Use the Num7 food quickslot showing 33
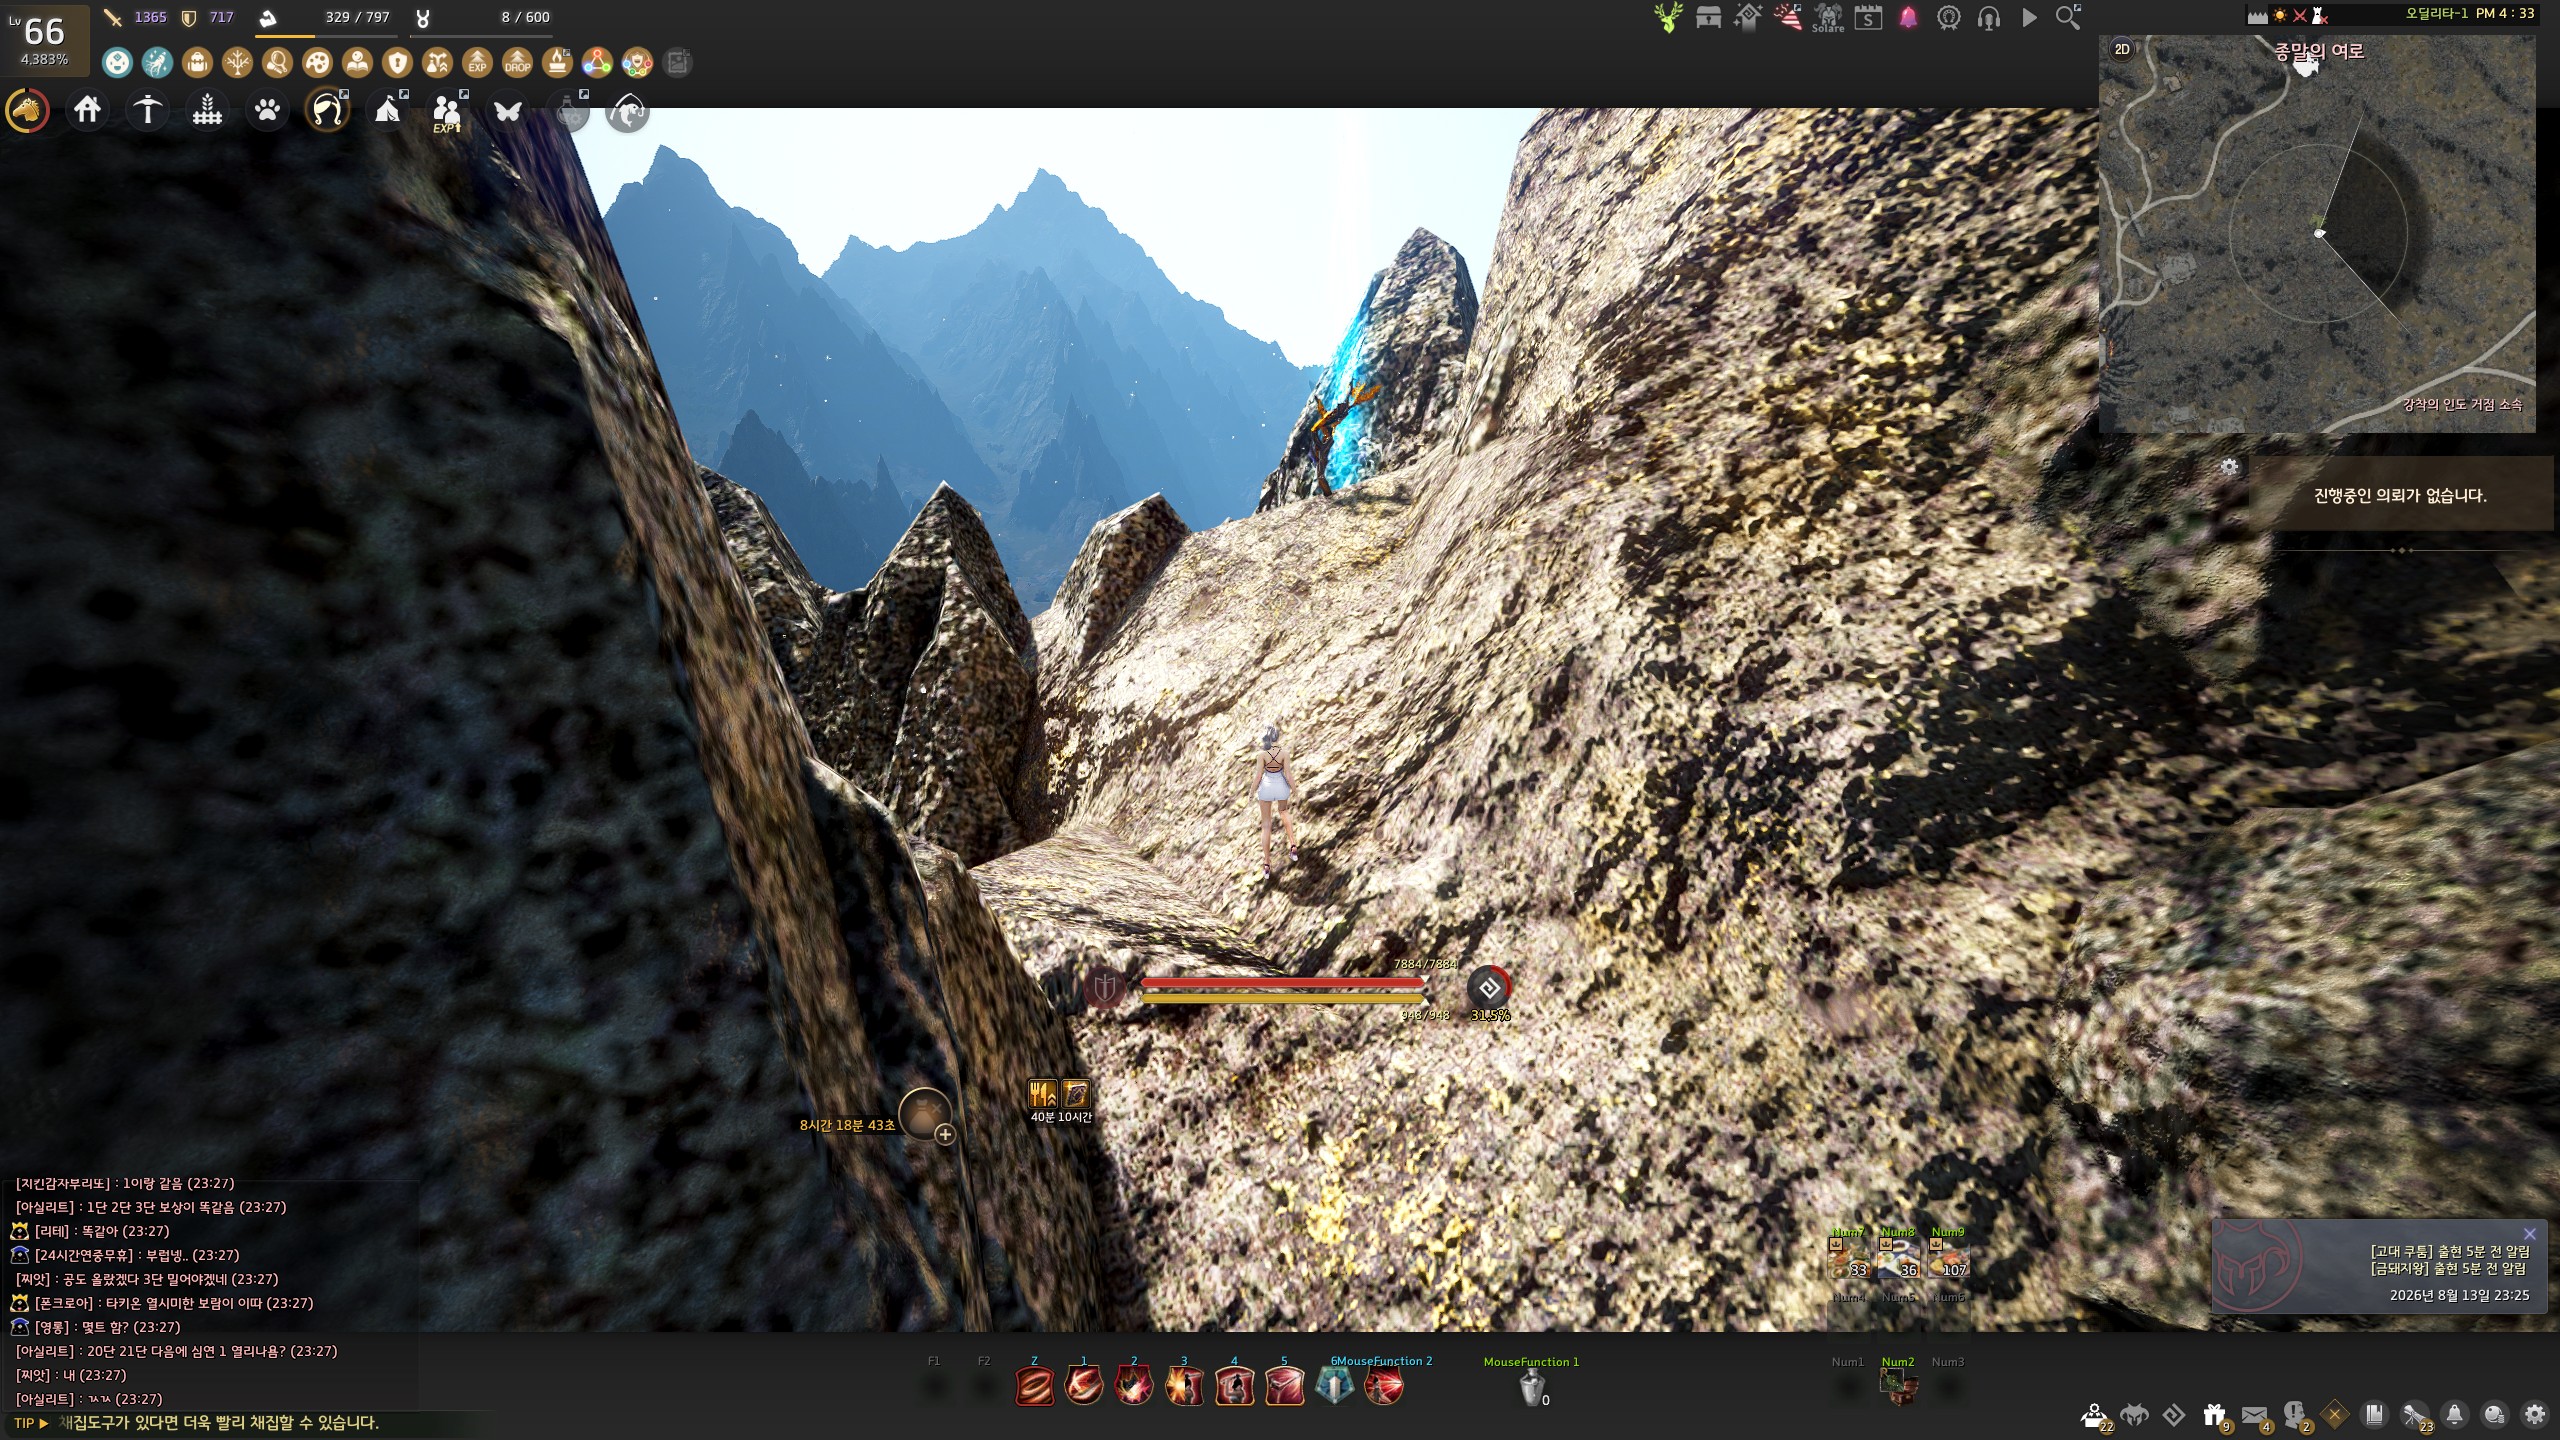The height and width of the screenshot is (1440, 2560). pos(1848,1258)
